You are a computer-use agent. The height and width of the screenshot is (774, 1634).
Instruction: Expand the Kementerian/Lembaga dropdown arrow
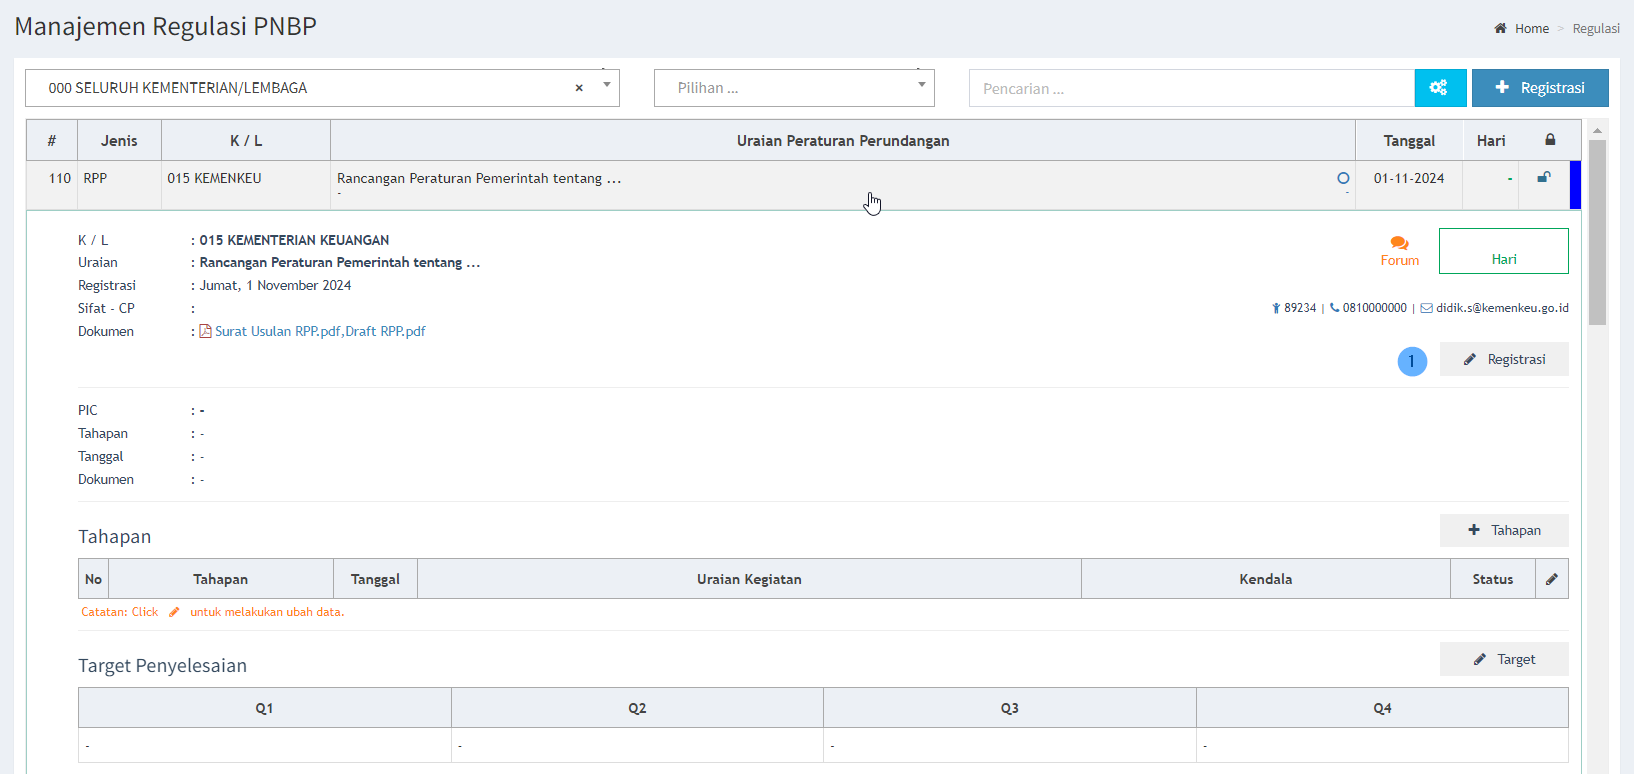click(606, 86)
